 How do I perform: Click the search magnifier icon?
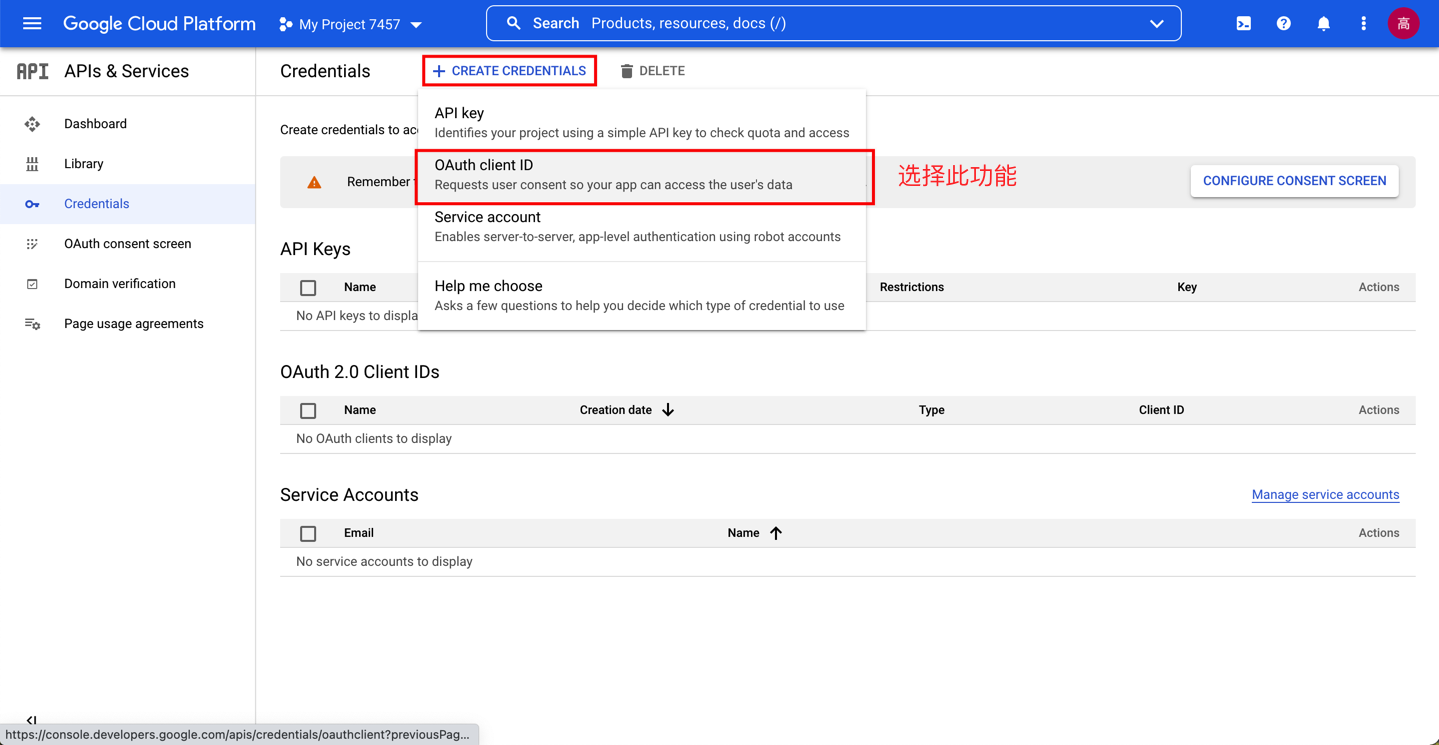point(513,23)
